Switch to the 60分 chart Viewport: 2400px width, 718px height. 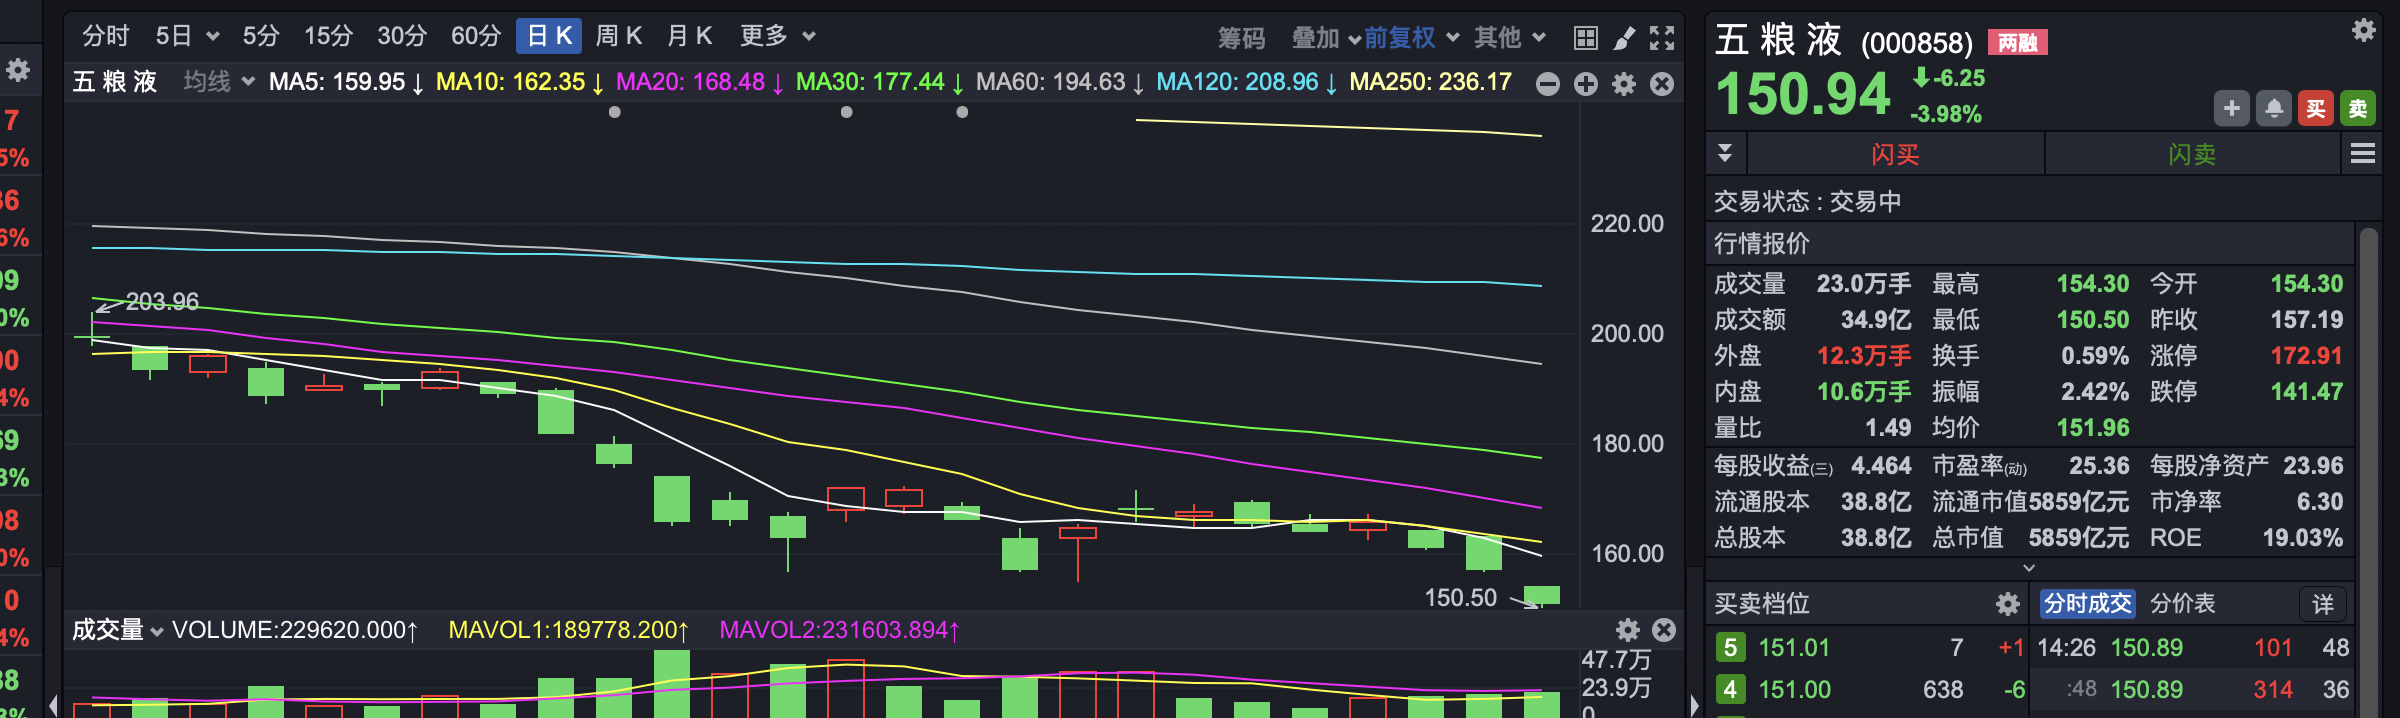tap(476, 36)
